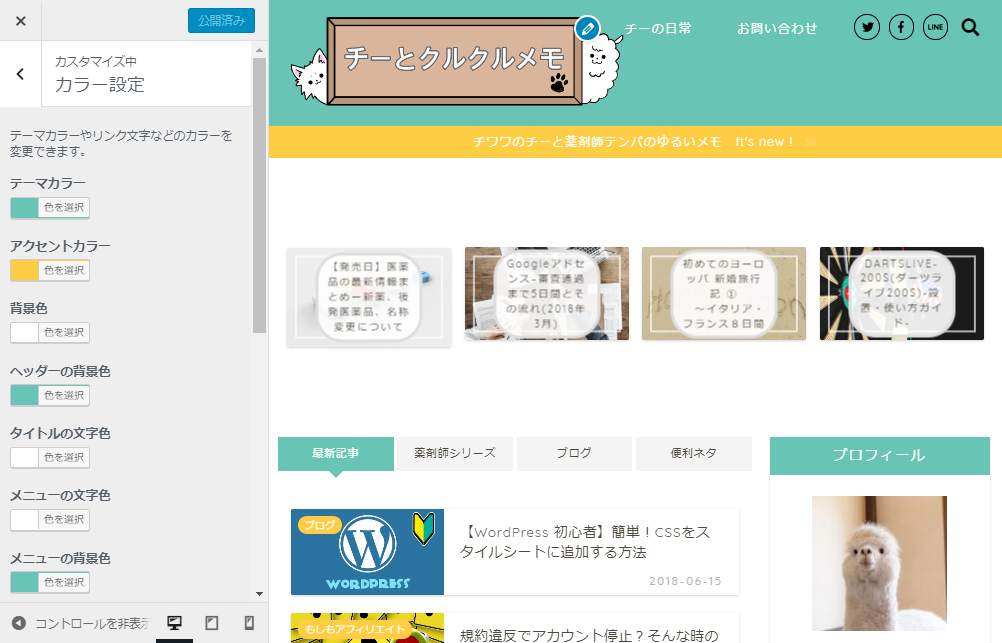Image resolution: width=1002 pixels, height=643 pixels.
Task: Open the 規約違反でアカウント停止 article link
Action: click(589, 635)
